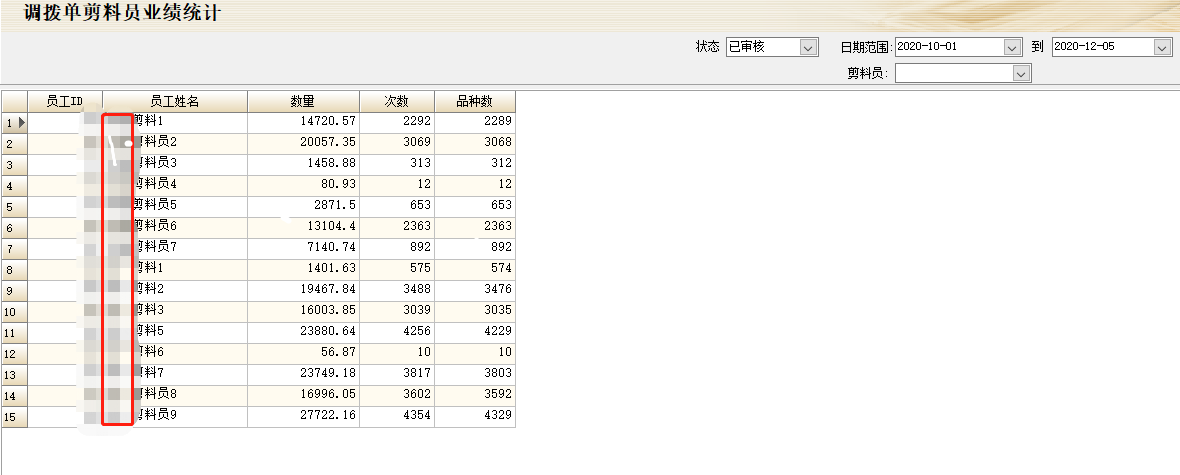This screenshot has width=1180, height=475.
Task: Expand the start date 2020-10-01 picker arrow
Action: tap(1012, 47)
